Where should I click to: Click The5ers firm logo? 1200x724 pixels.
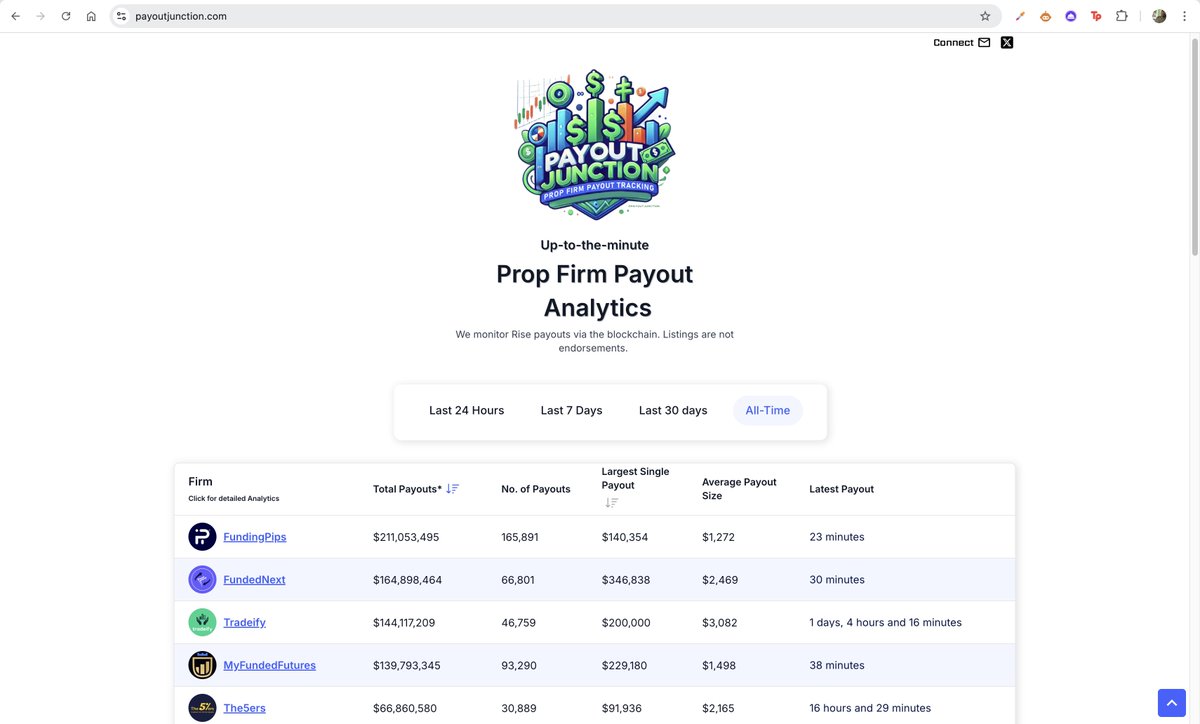(x=202, y=708)
